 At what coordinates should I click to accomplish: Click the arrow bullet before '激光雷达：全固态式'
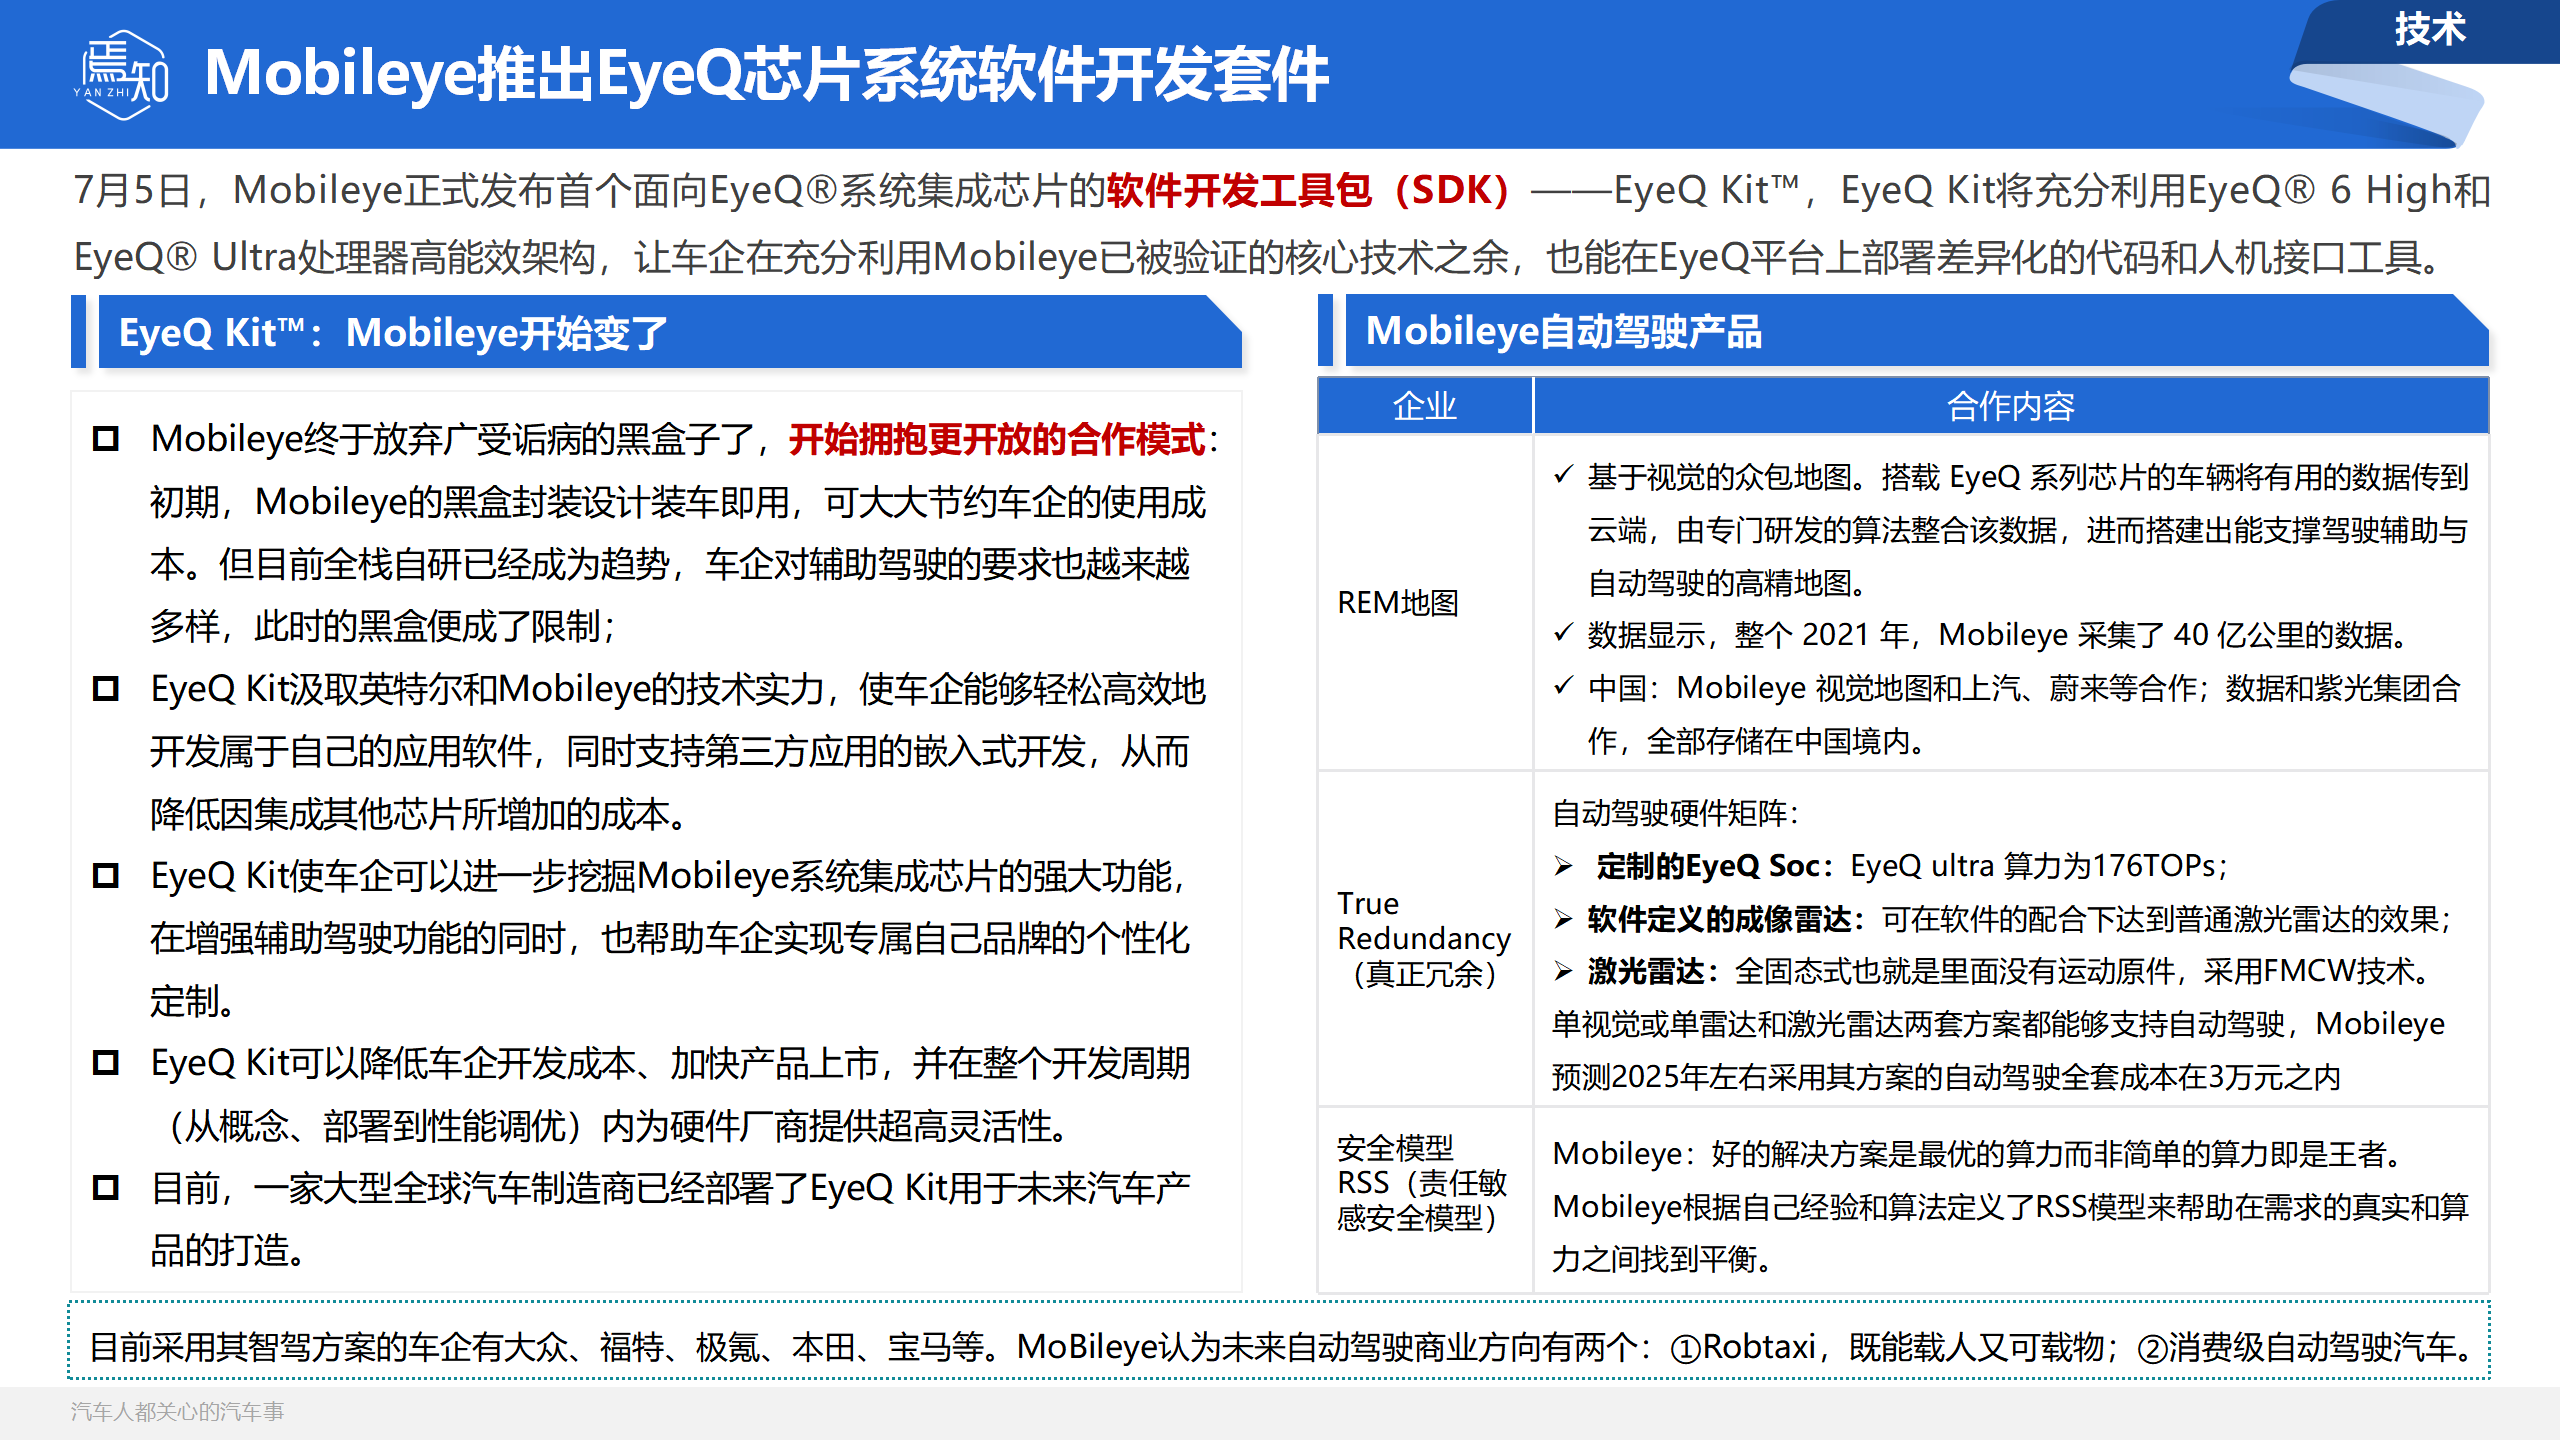[1564, 971]
